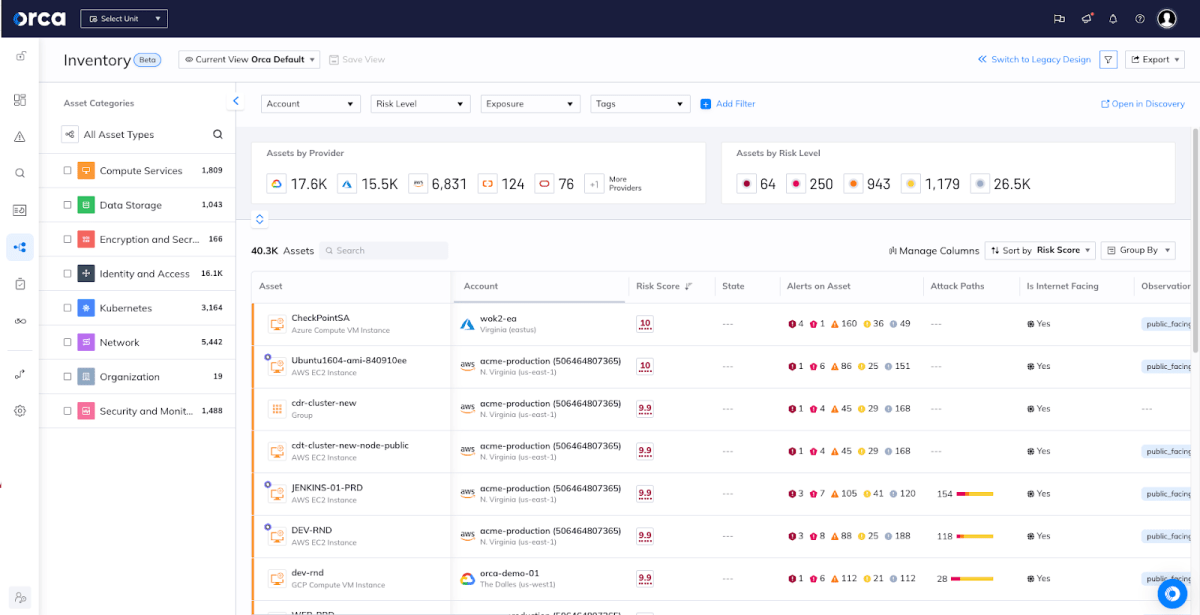Click the Manage Columns button
The width and height of the screenshot is (1200, 615).
[x=933, y=251]
